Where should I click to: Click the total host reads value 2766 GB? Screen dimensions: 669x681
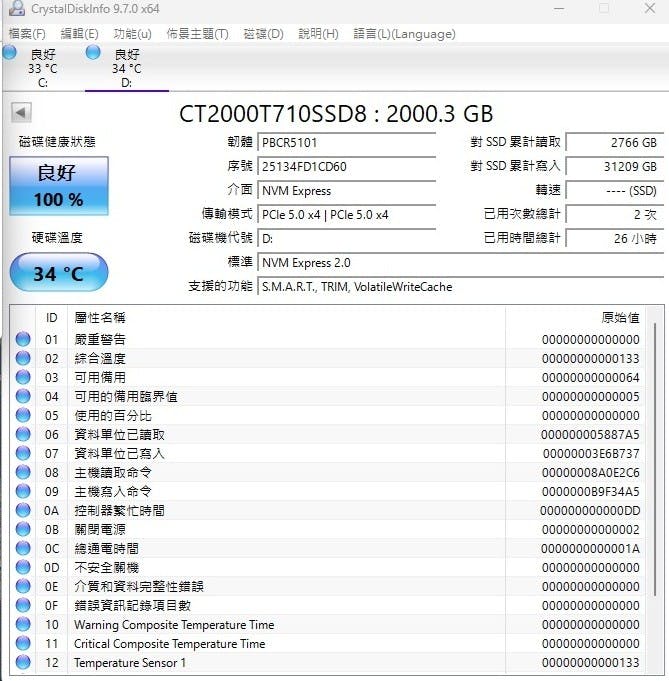pyautogui.click(x=615, y=142)
